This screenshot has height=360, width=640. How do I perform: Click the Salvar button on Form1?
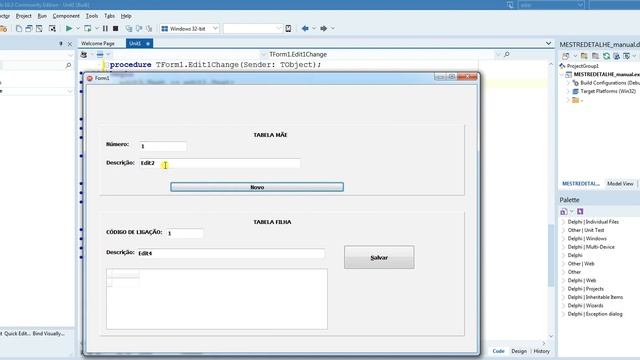379,257
